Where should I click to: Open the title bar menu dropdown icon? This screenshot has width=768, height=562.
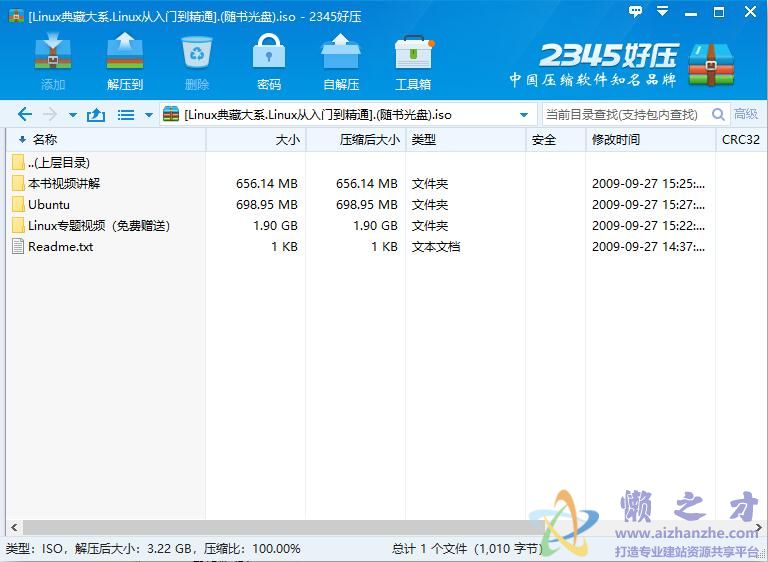point(663,11)
